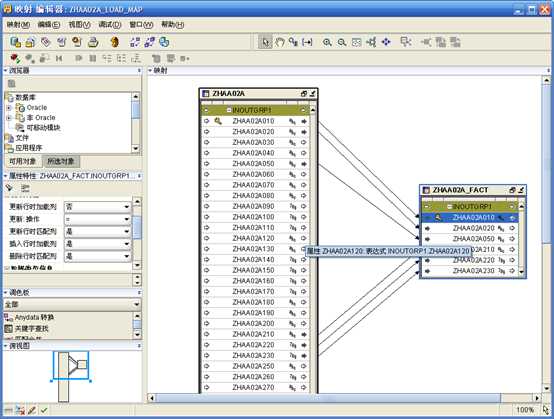Screen dimensions: 554x419
Task: Click the edit icon on ZHAA02A_FACT header
Action: click(x=521, y=190)
